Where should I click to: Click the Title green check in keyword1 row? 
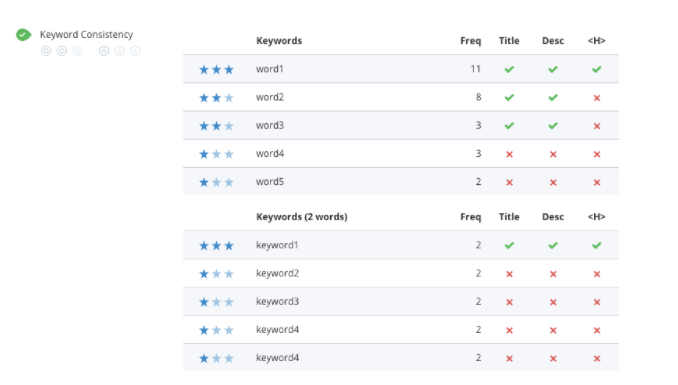click(x=509, y=245)
